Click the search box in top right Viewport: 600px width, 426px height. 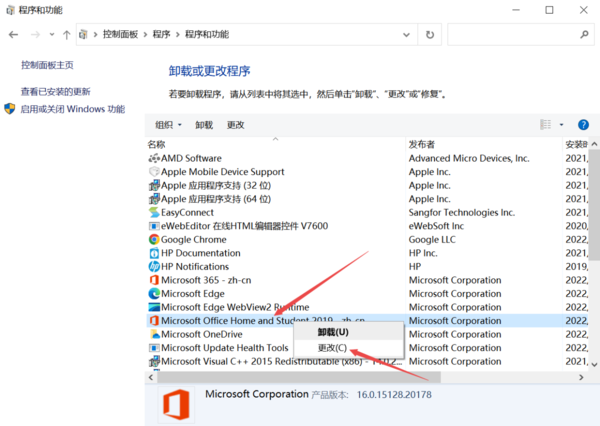[515, 34]
